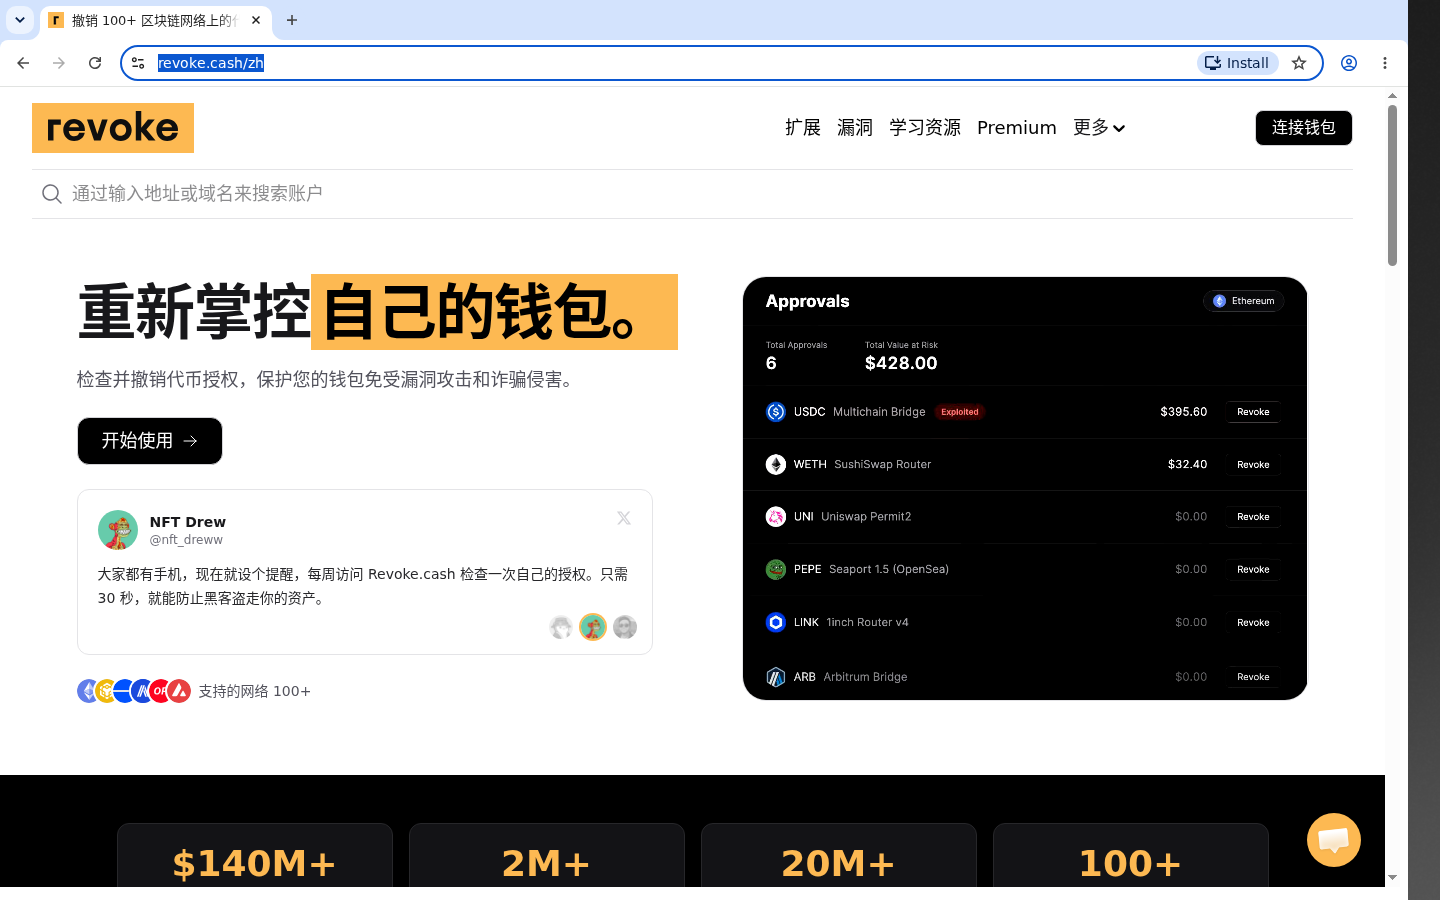Select the third gray testimonial avatar
Image resolution: width=1440 pixels, height=900 pixels.
point(625,627)
